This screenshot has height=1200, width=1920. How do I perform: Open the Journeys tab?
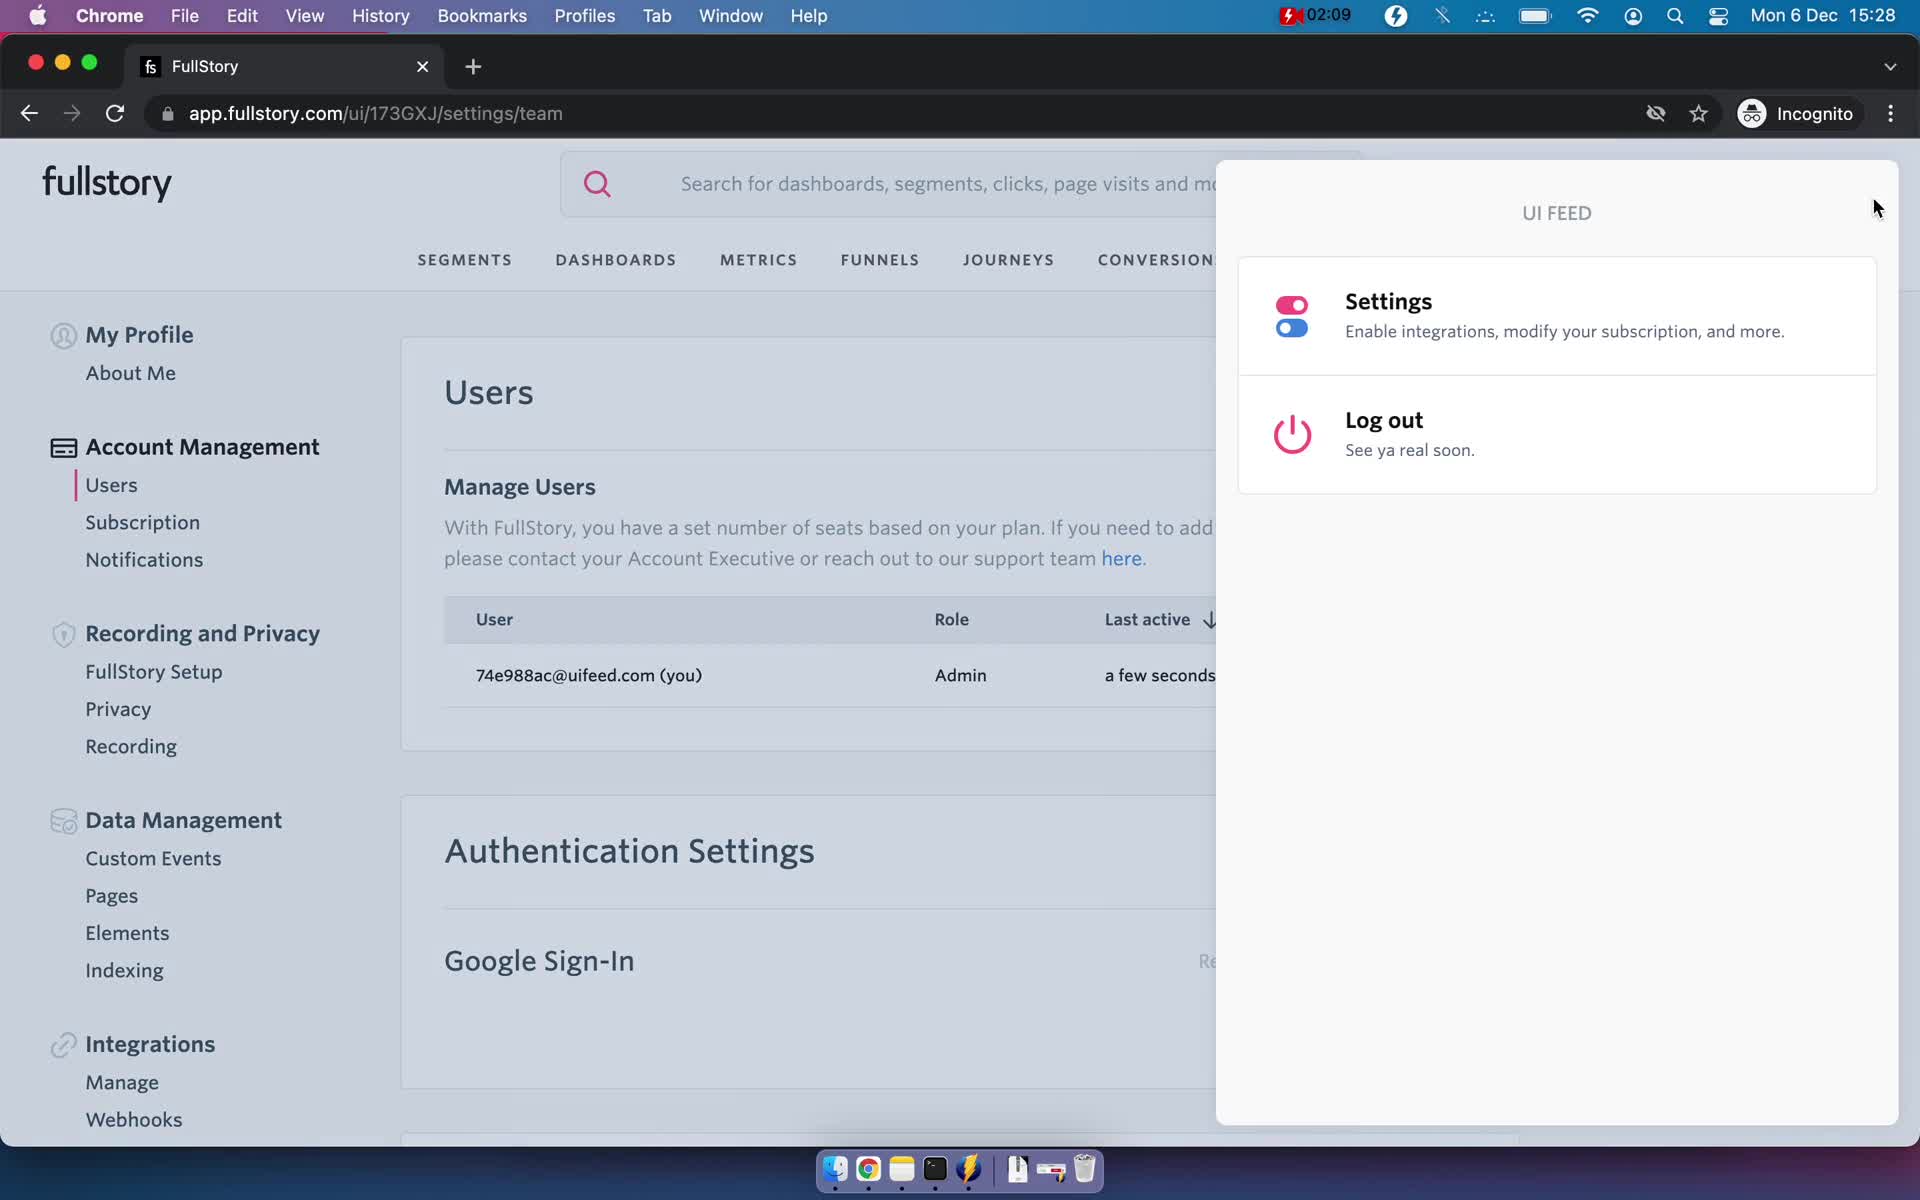(x=1008, y=260)
